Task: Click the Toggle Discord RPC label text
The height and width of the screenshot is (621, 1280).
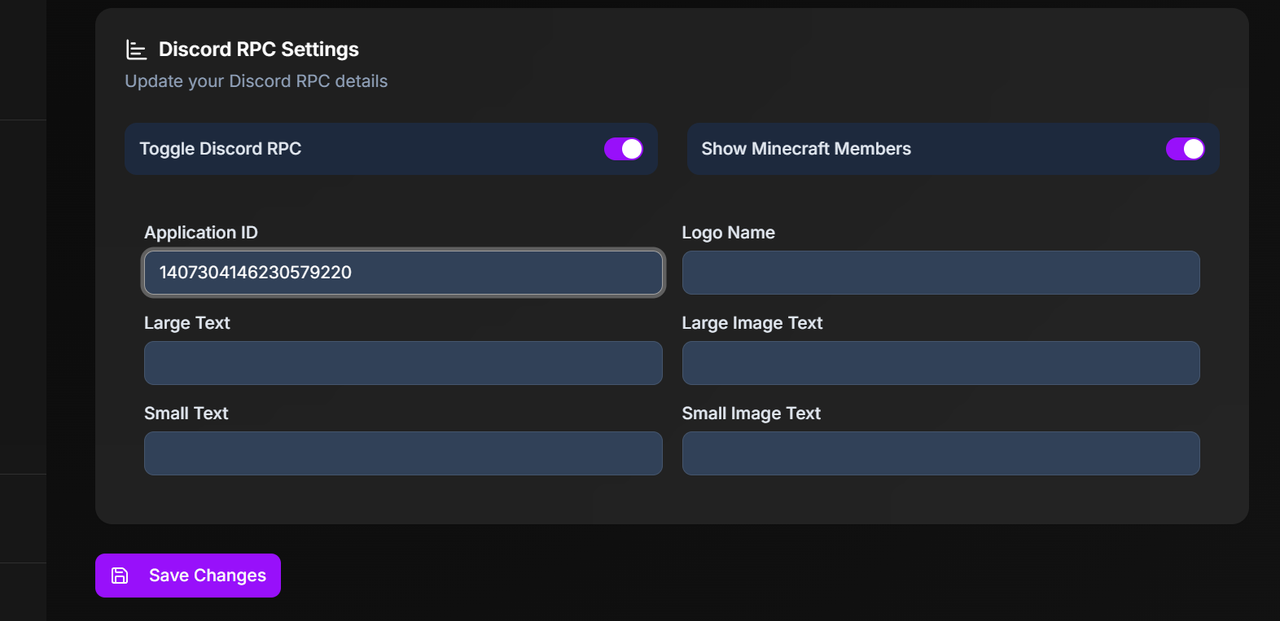Action: point(220,149)
